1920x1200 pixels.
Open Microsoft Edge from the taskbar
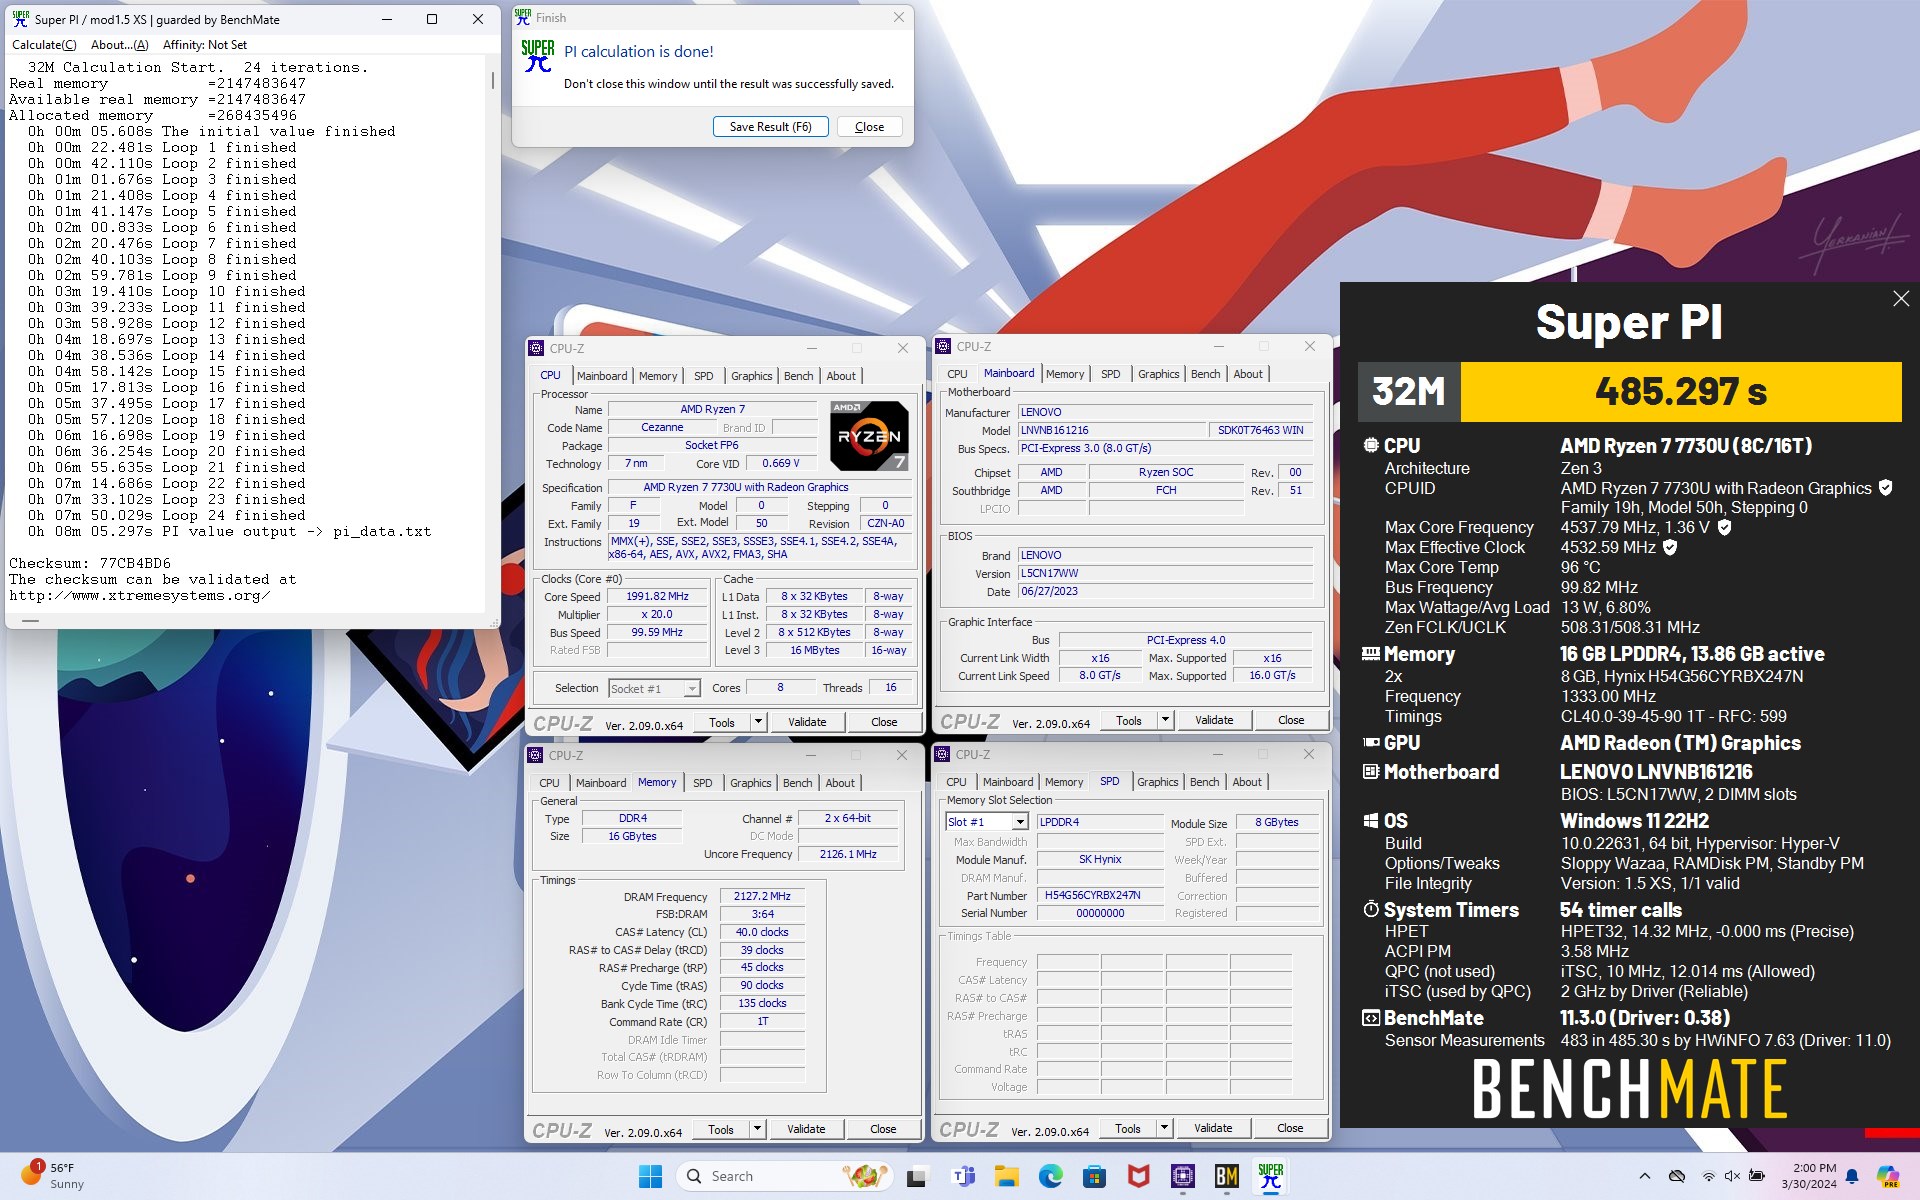(x=1051, y=1176)
